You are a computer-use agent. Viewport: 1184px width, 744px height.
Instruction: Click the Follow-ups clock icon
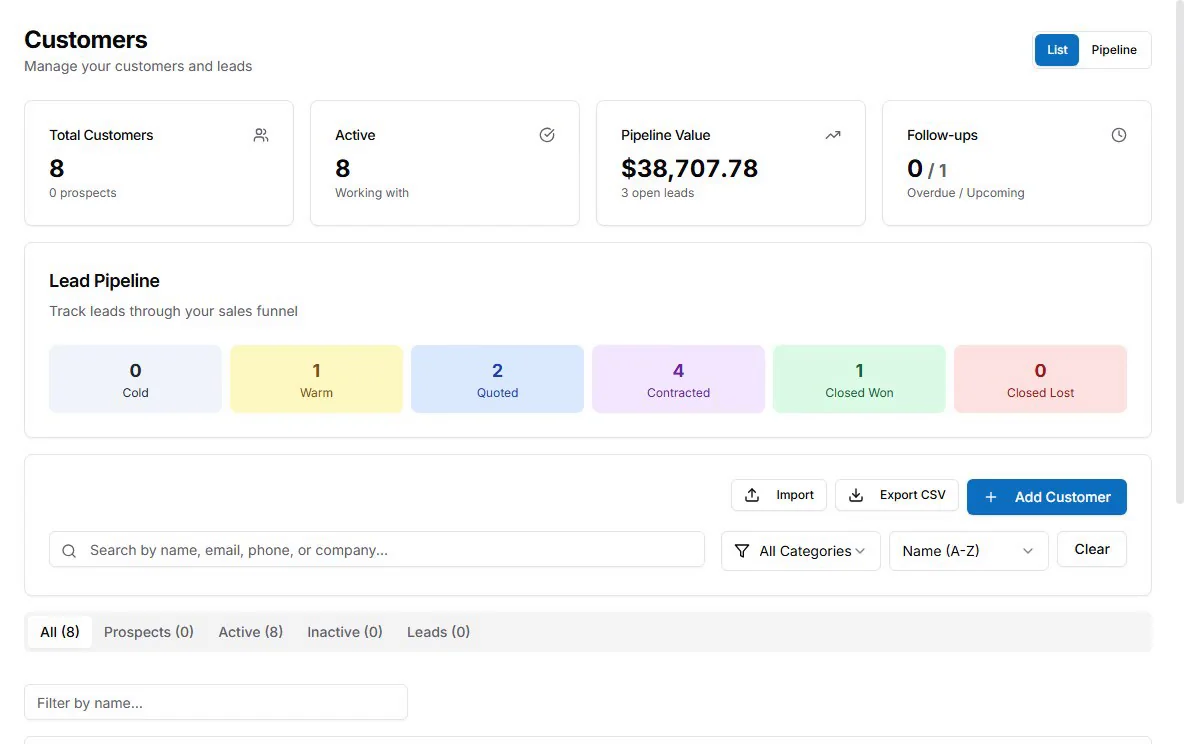[x=1118, y=135]
